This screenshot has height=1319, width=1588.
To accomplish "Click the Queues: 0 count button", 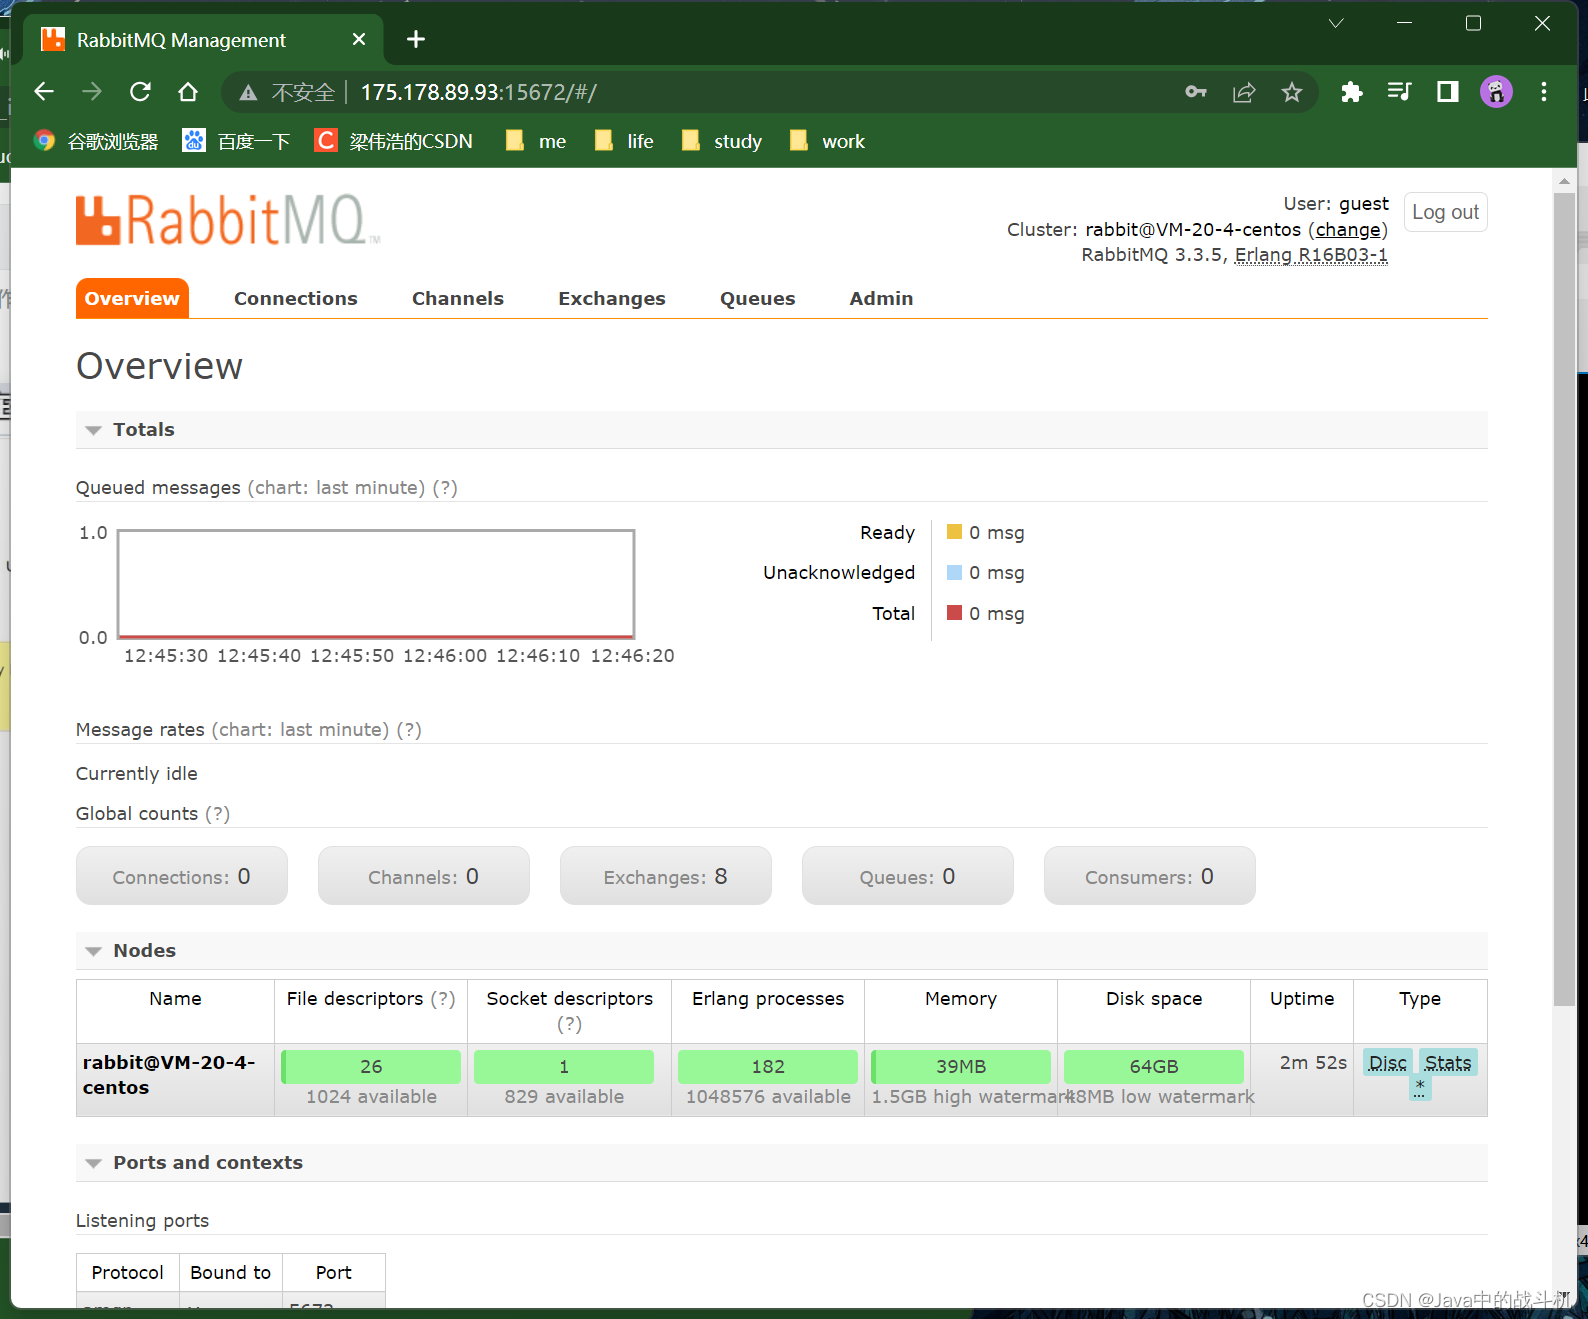I will click(x=908, y=876).
